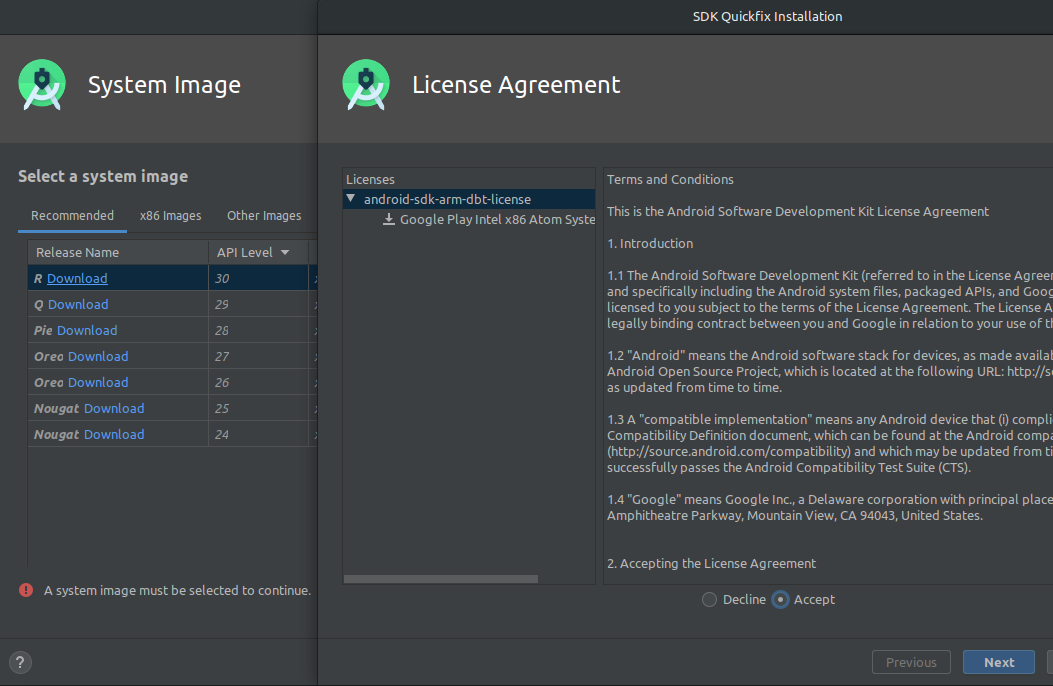Click the Previous button
This screenshot has width=1053, height=686.
(911, 663)
